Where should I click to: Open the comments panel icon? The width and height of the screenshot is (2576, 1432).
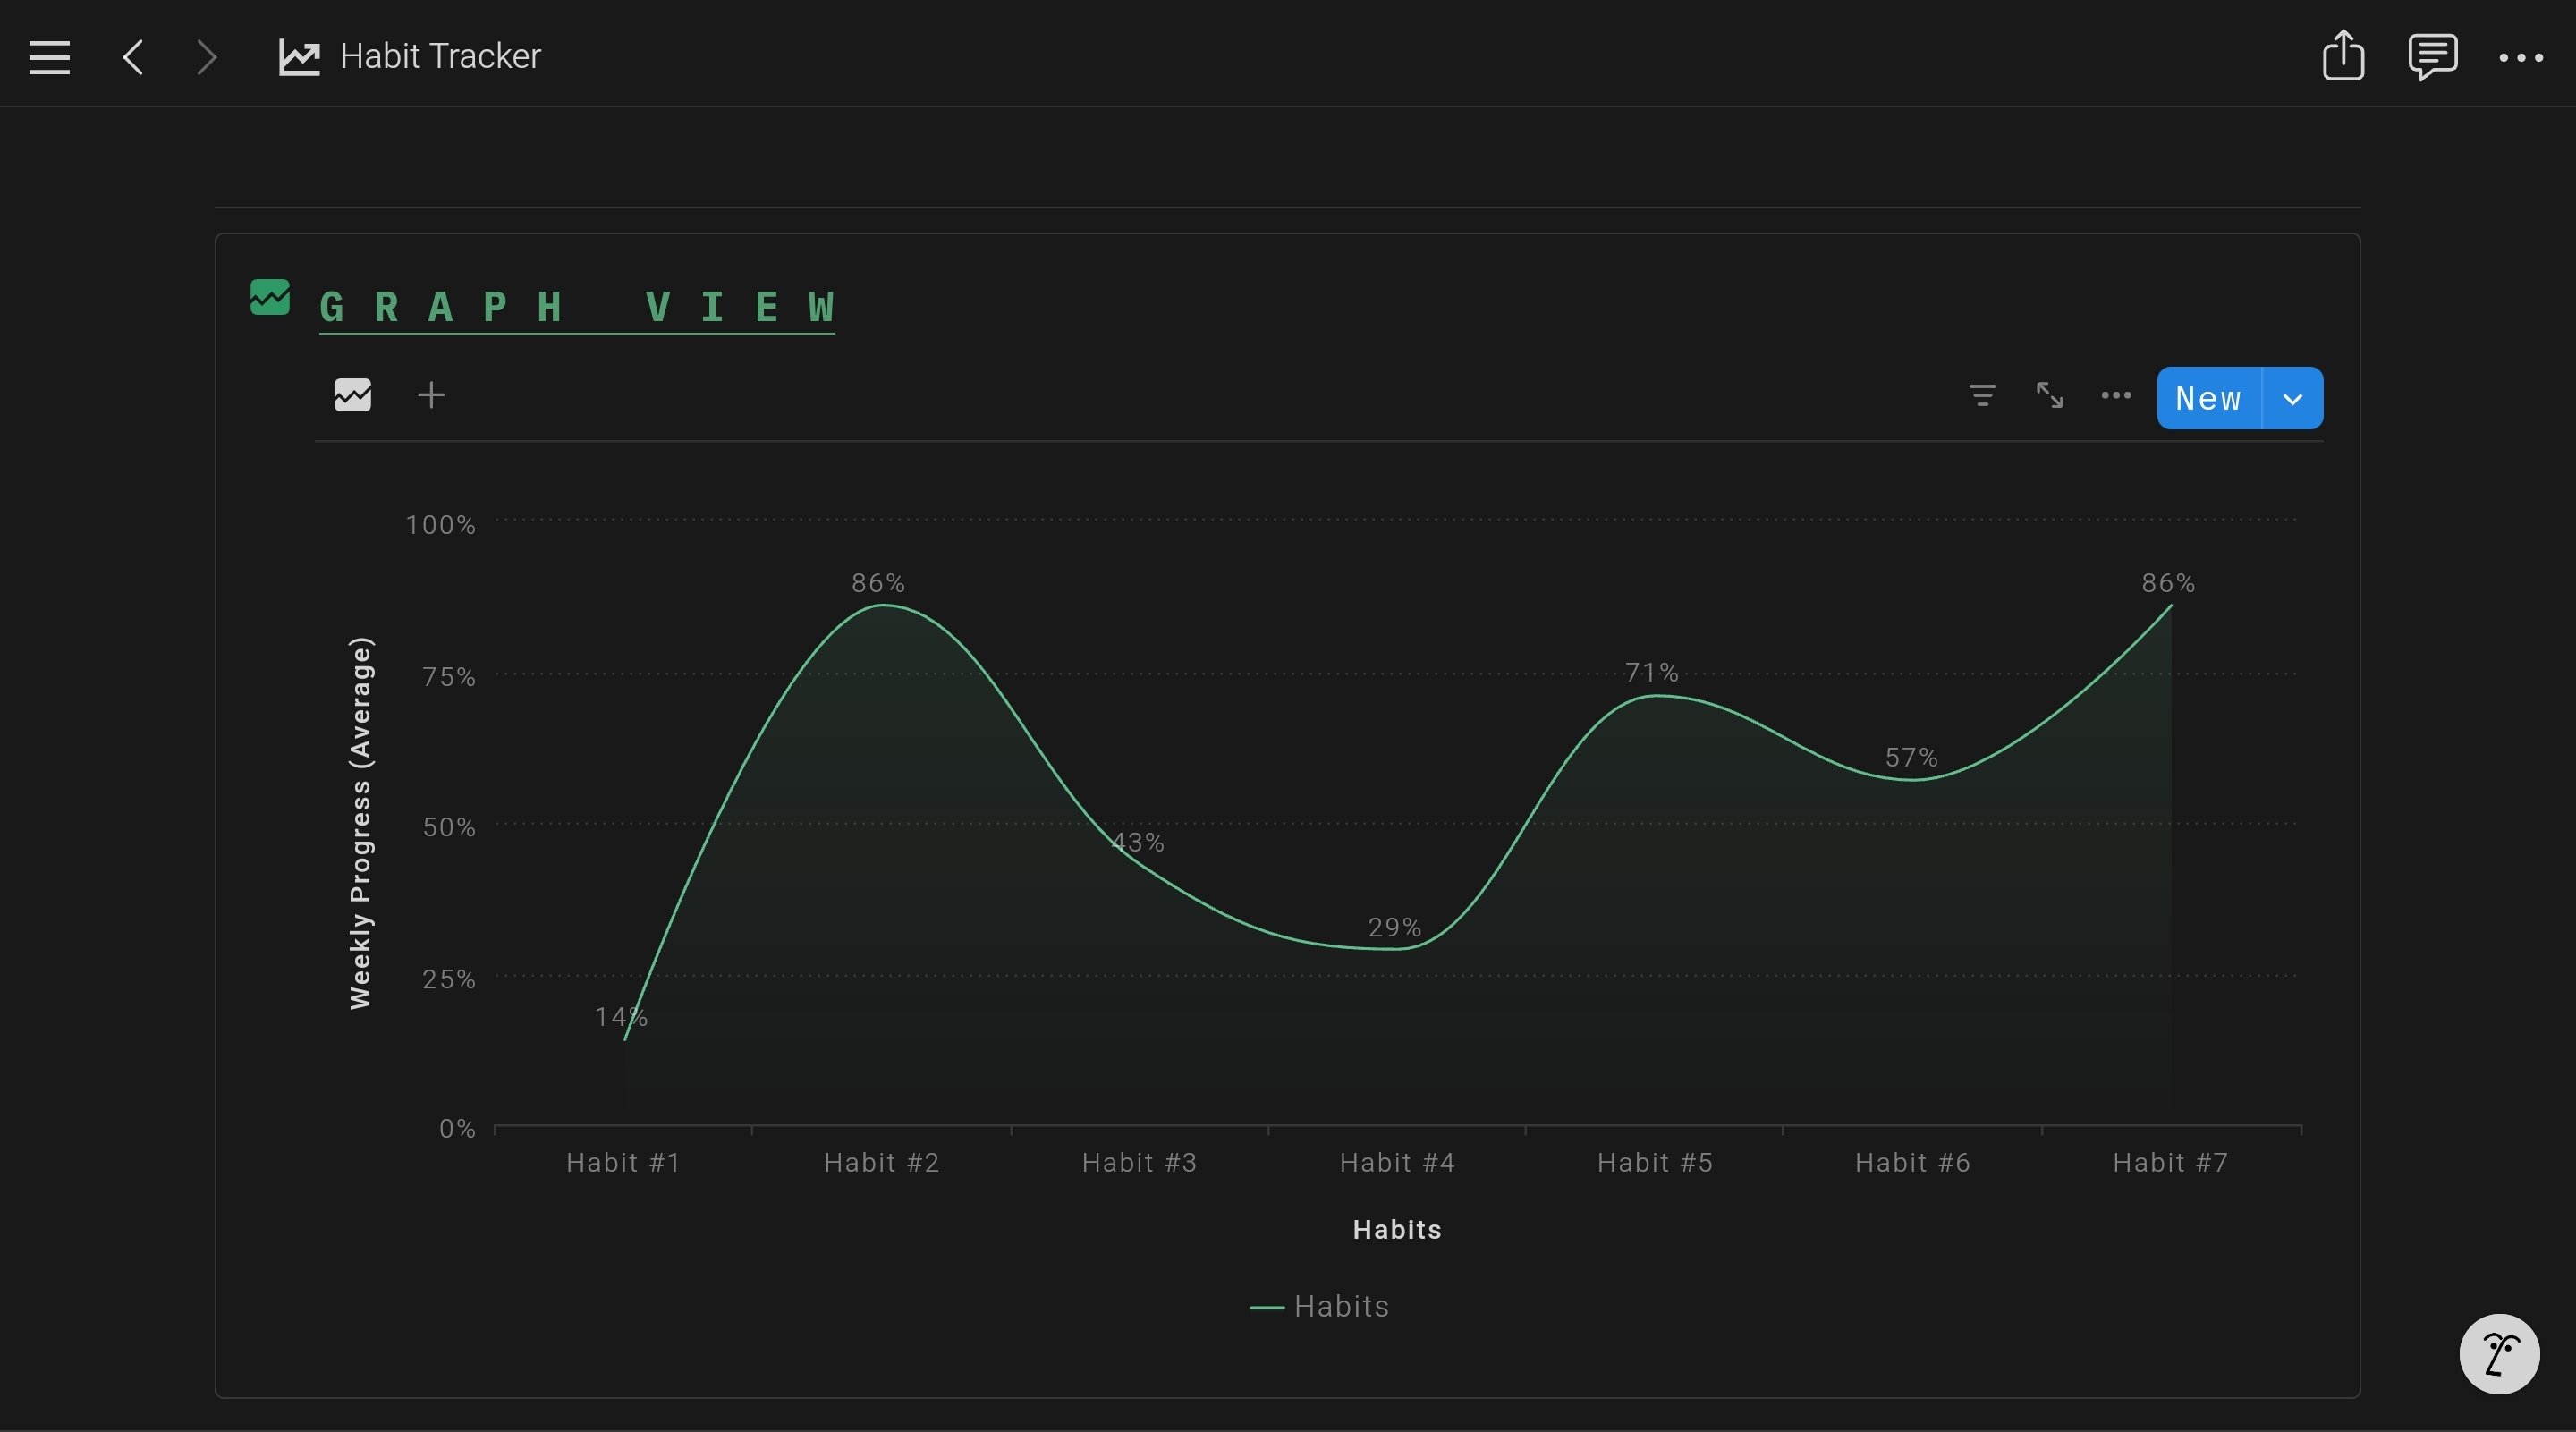2432,56
